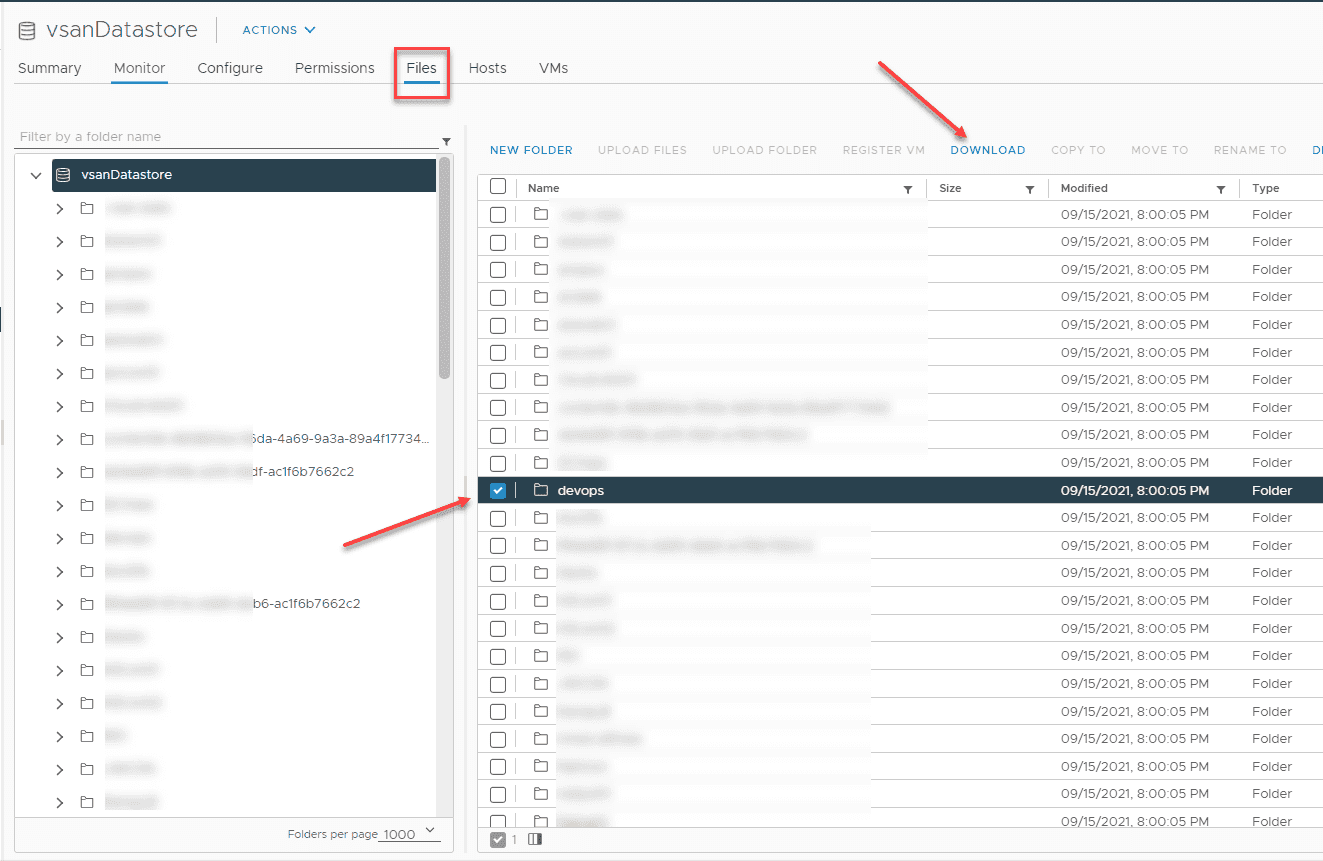The image size is (1323, 861).
Task: Open the Folders per page dropdown
Action: (410, 834)
